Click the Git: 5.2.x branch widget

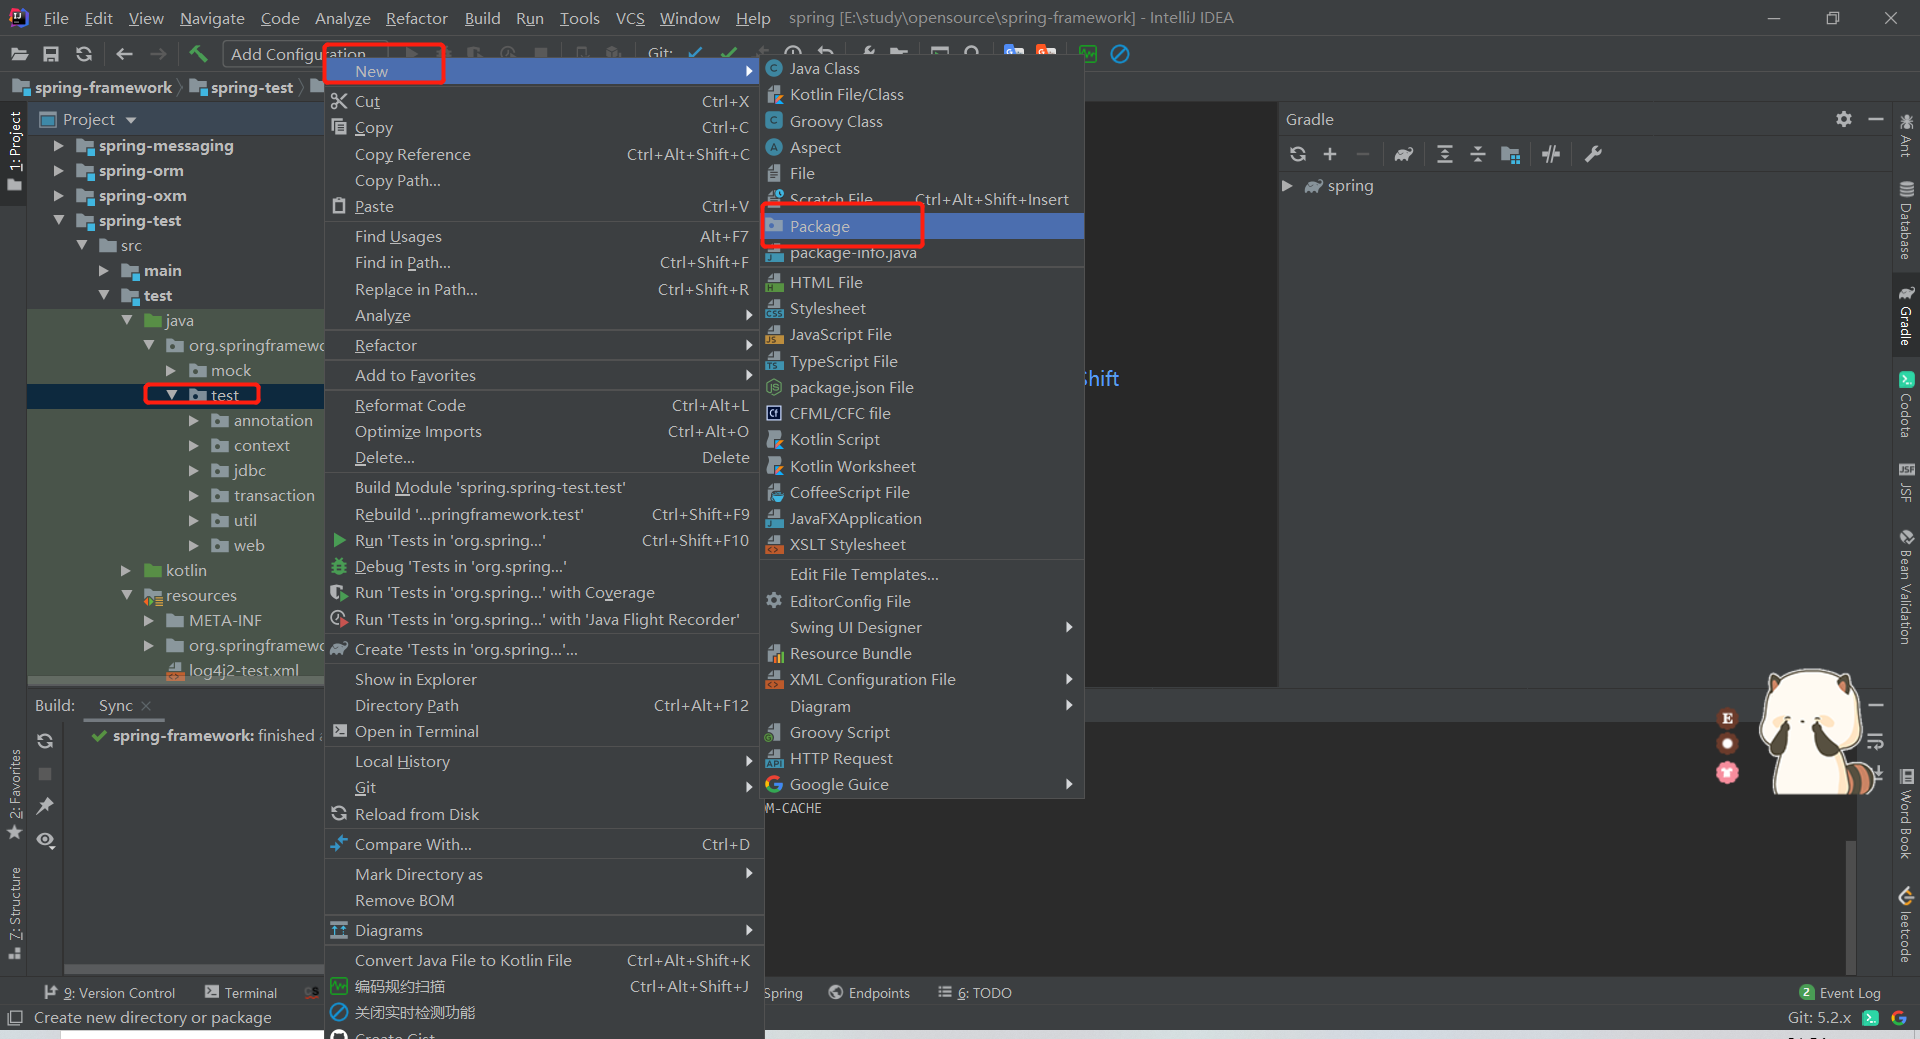1819,1018
